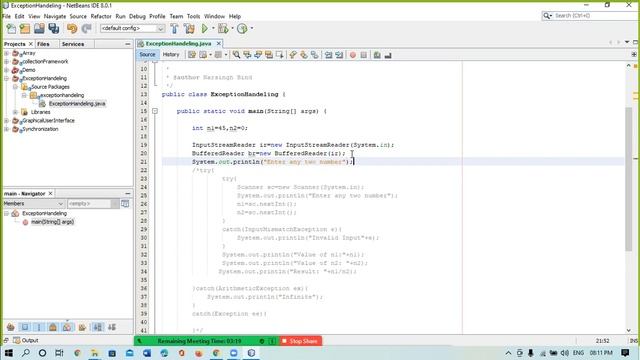Toggle Show Inherited Members in Navigator
Screen dimensions: 640x360
coord(11,327)
